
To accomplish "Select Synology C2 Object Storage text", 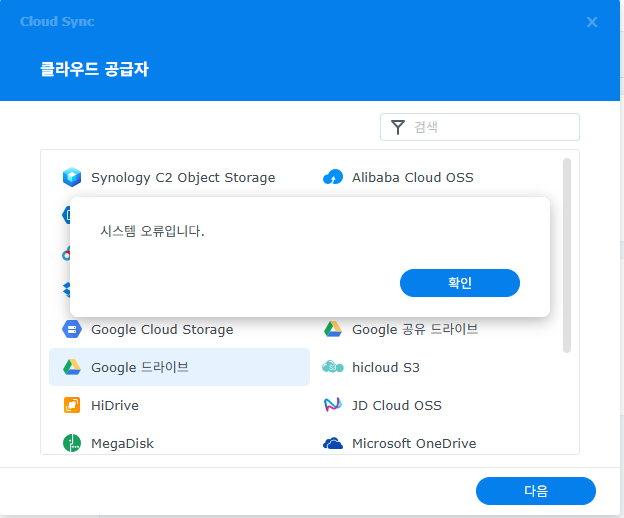I will [x=183, y=177].
